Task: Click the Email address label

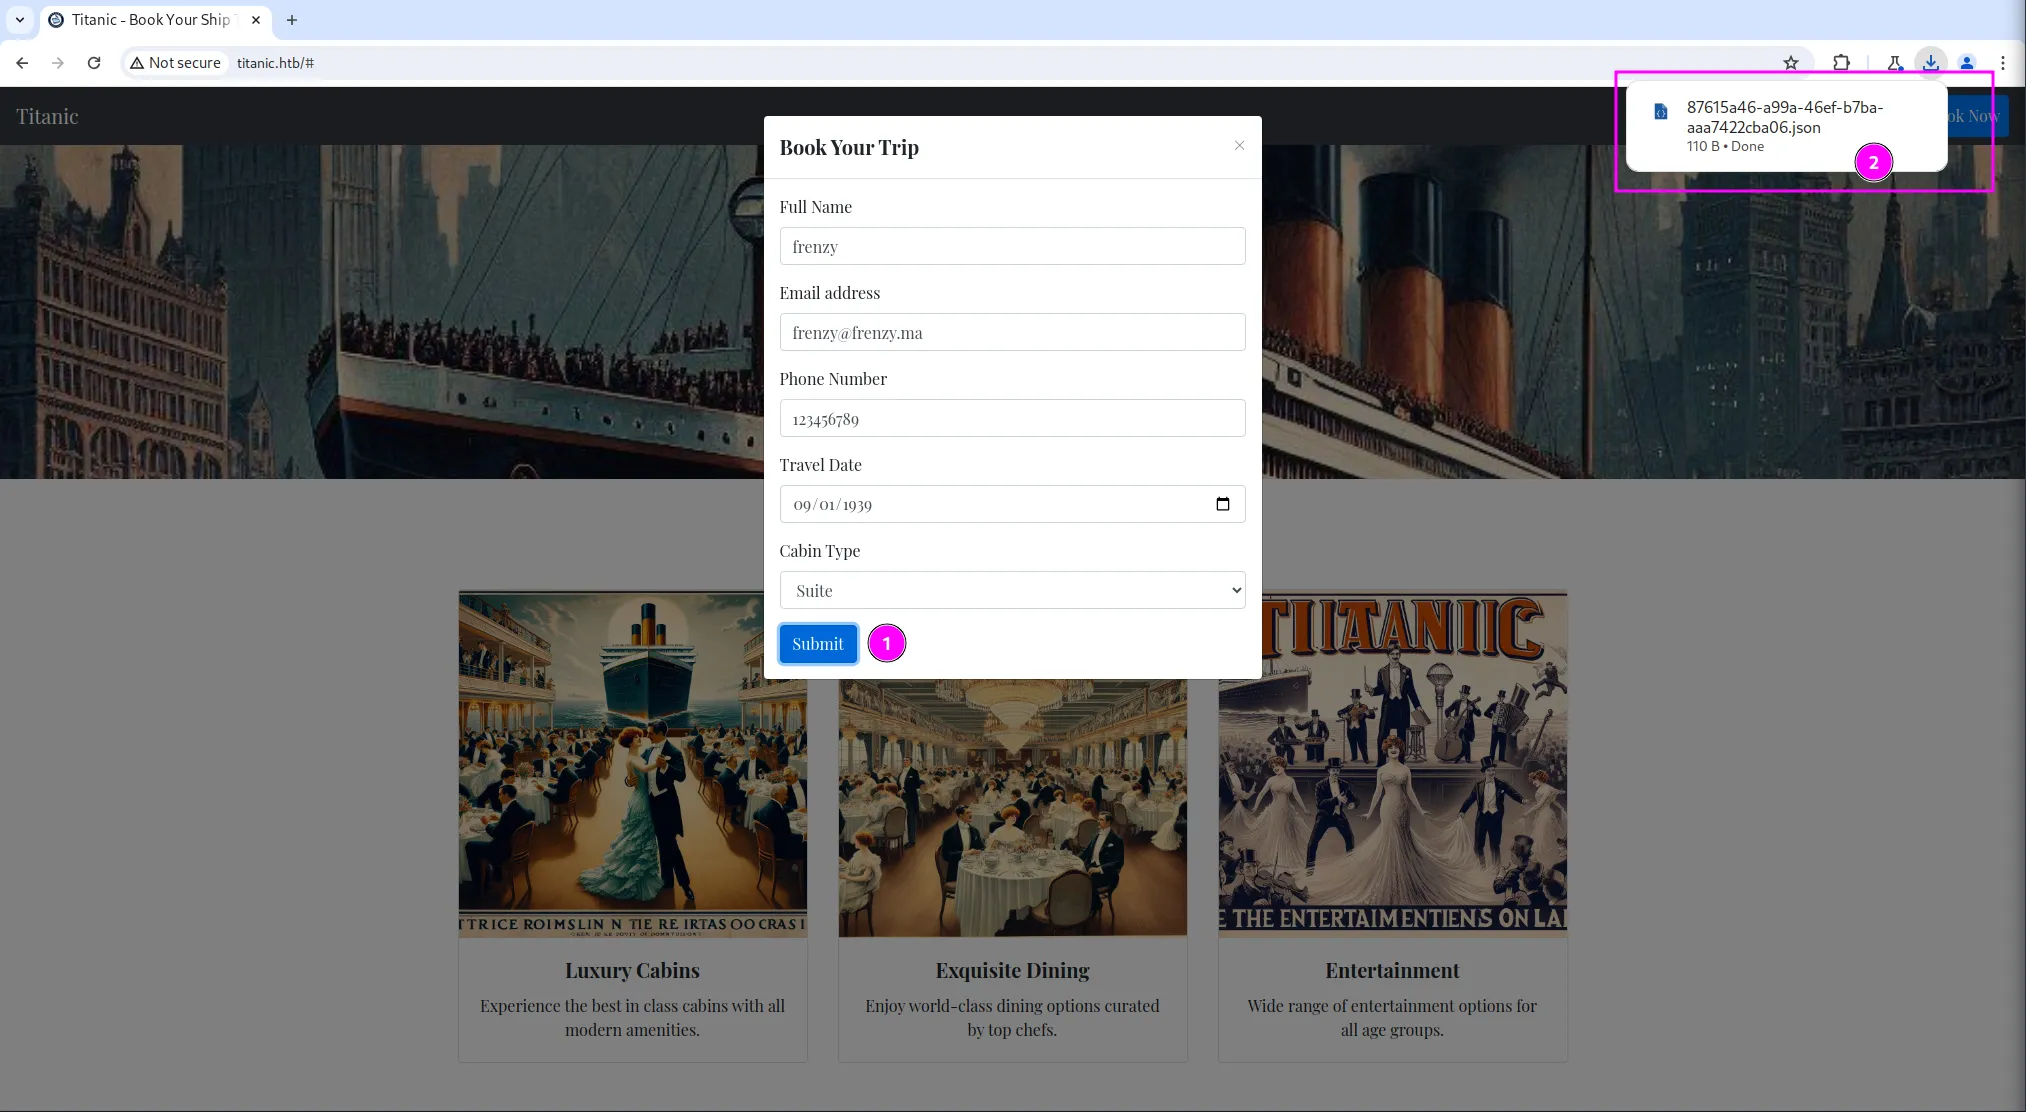Action: point(830,293)
